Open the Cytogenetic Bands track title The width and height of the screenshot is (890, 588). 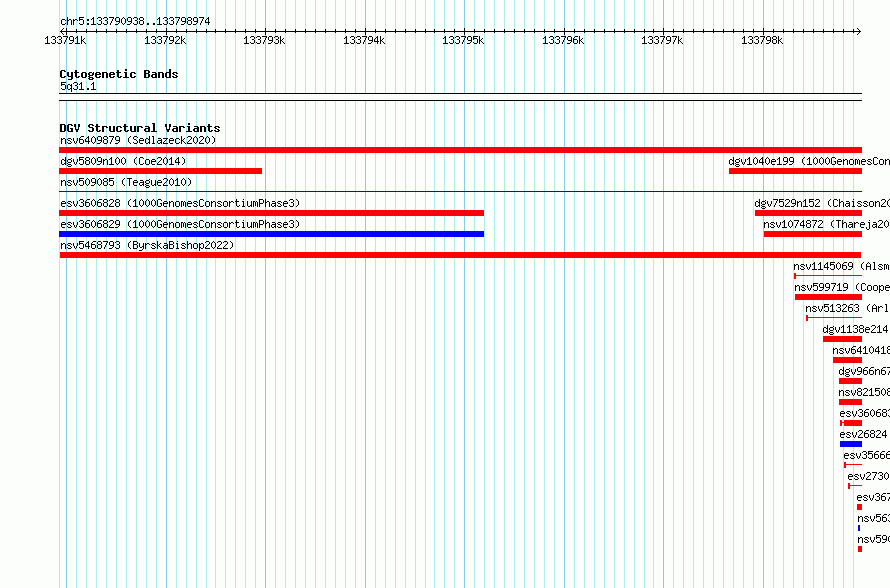click(119, 74)
